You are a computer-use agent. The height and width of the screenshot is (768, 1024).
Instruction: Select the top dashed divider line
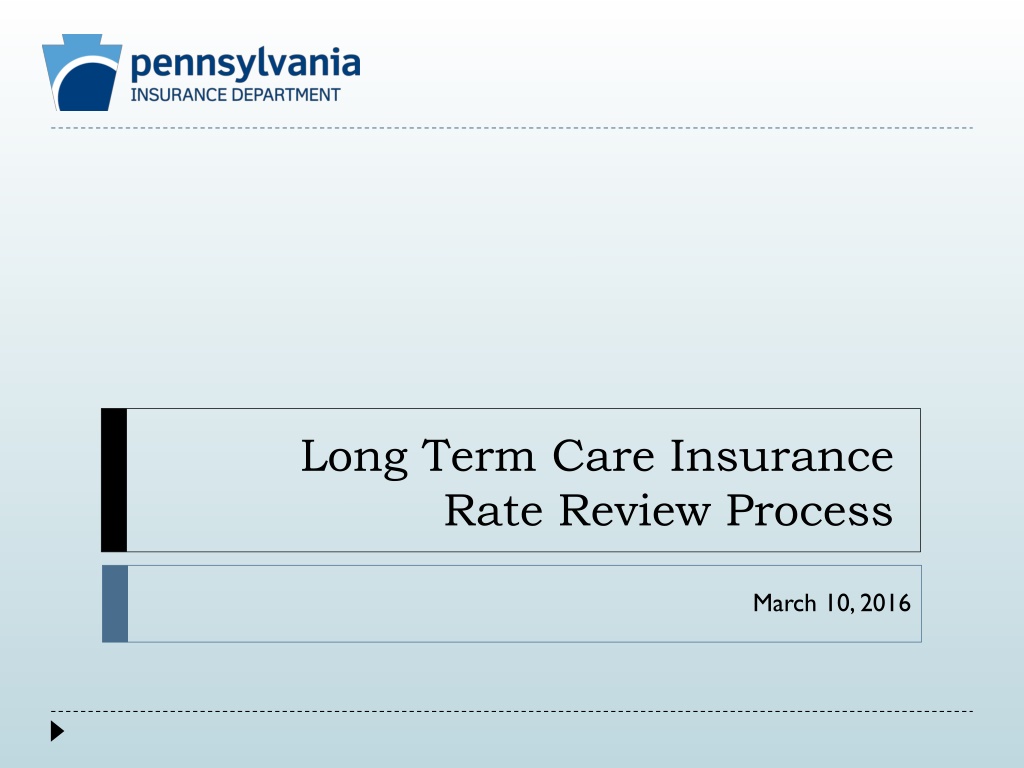point(512,128)
